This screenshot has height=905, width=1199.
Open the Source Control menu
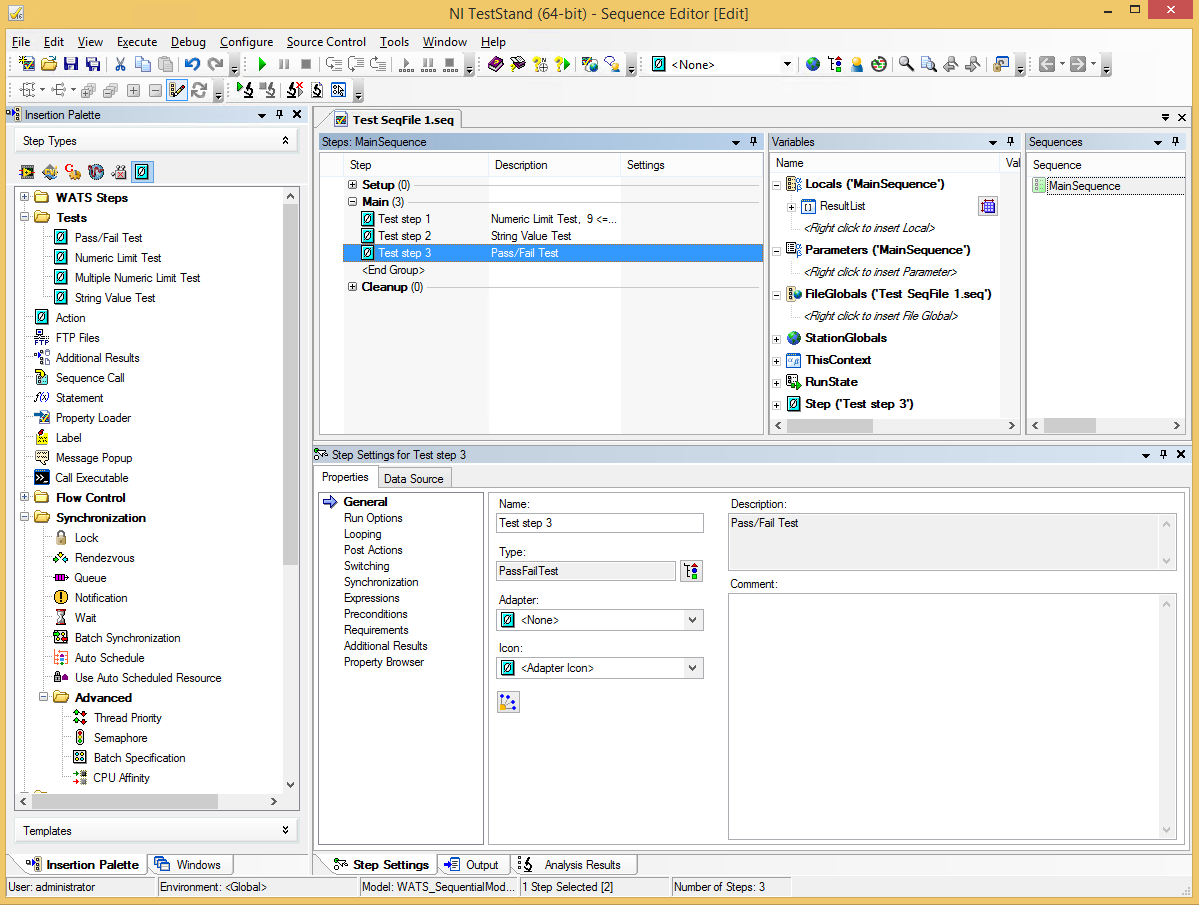pyautogui.click(x=327, y=42)
